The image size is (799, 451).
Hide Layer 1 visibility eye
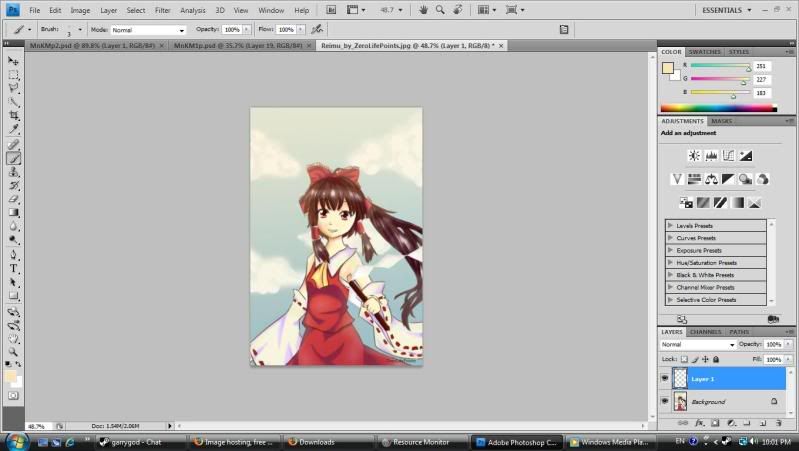point(664,378)
